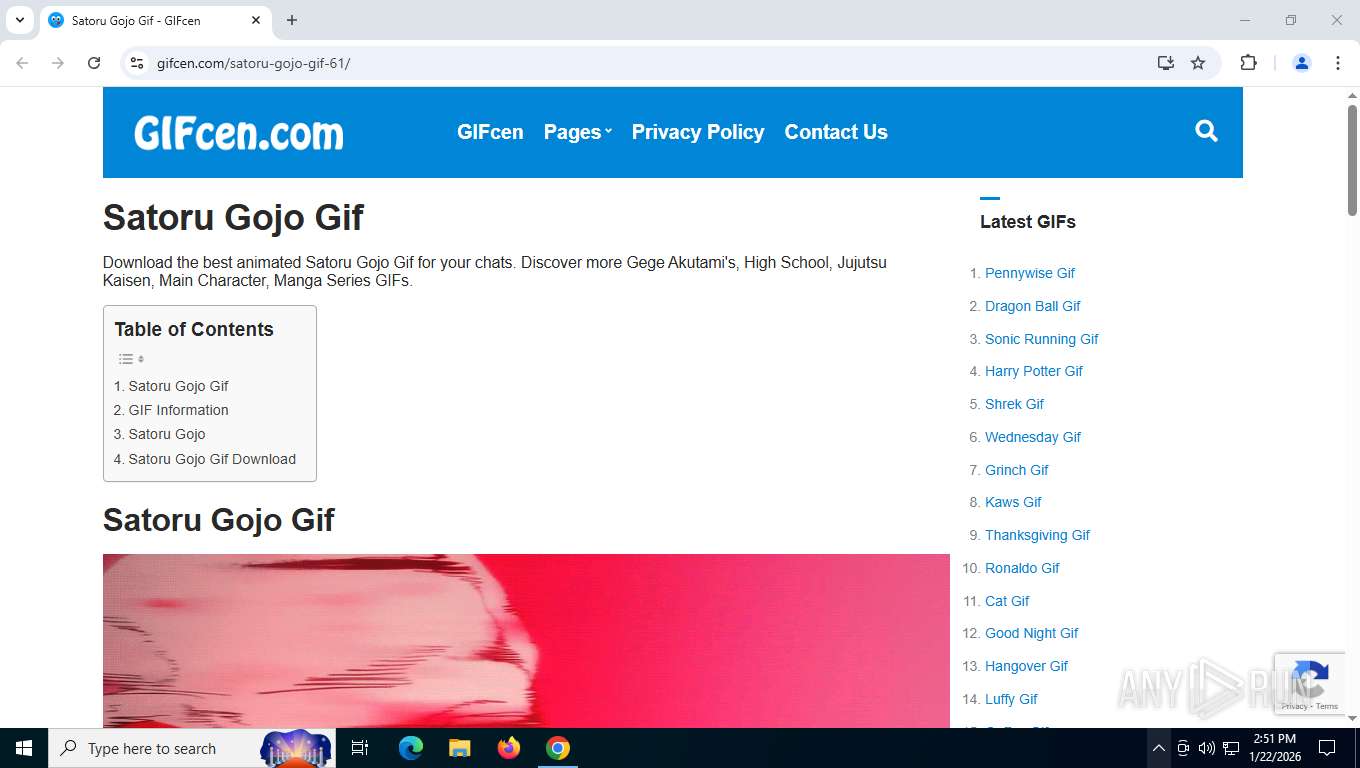Open the Dragon Ball Gif link

tap(1033, 306)
